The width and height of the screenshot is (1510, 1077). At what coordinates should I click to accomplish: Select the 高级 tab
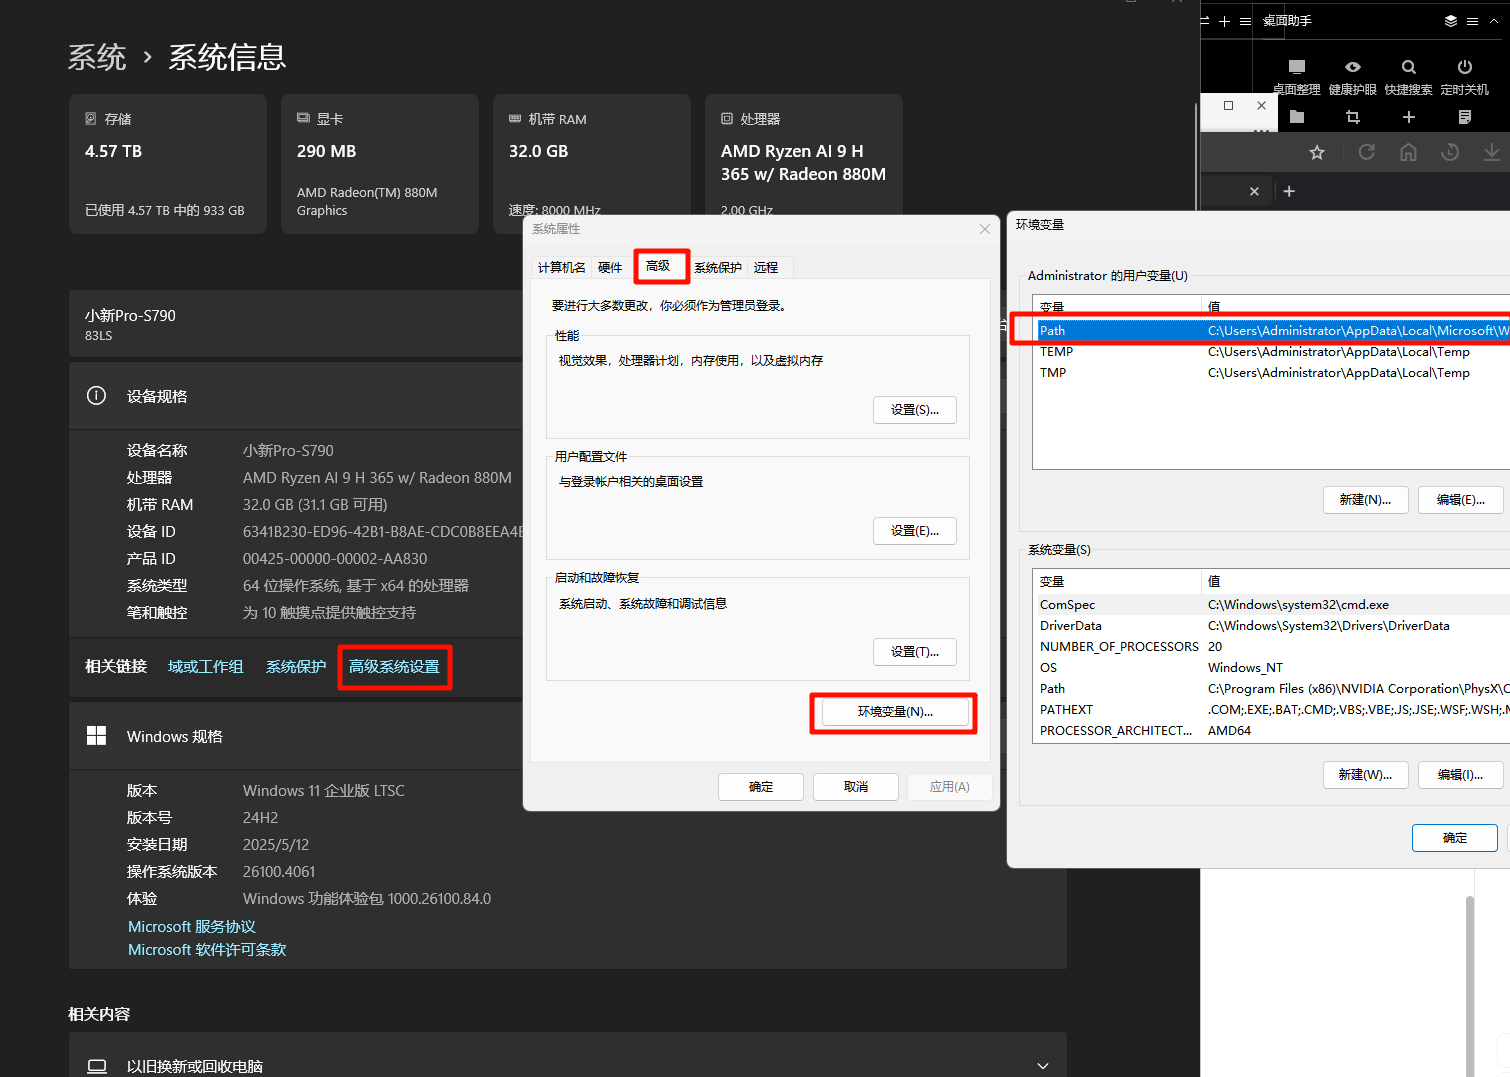point(659,265)
